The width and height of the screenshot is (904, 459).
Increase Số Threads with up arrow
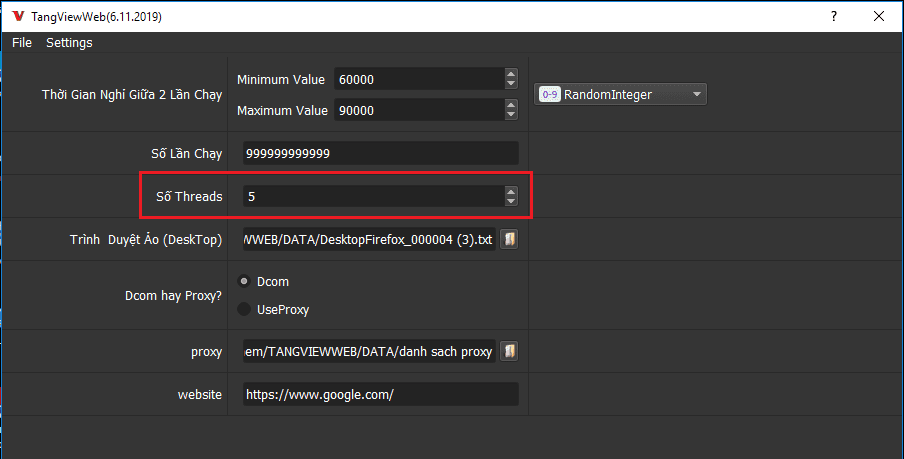pos(511,192)
